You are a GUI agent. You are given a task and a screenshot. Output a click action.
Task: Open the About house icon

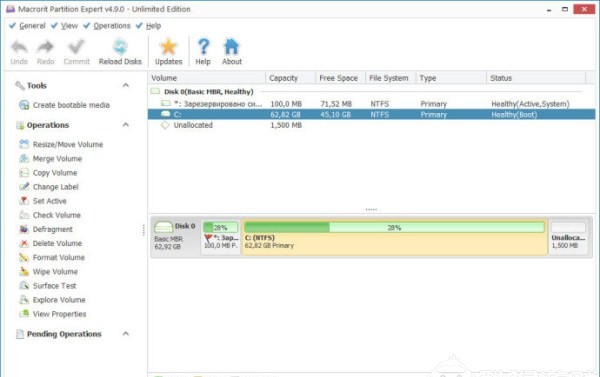pyautogui.click(x=232, y=47)
